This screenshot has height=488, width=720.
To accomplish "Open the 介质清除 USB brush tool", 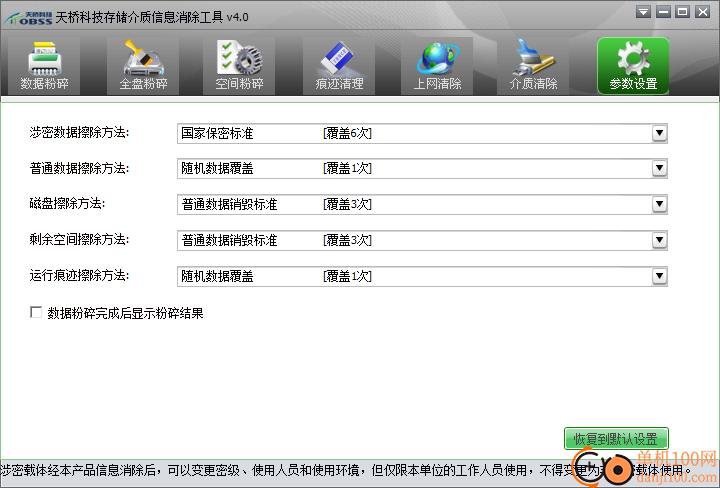I will [533, 66].
